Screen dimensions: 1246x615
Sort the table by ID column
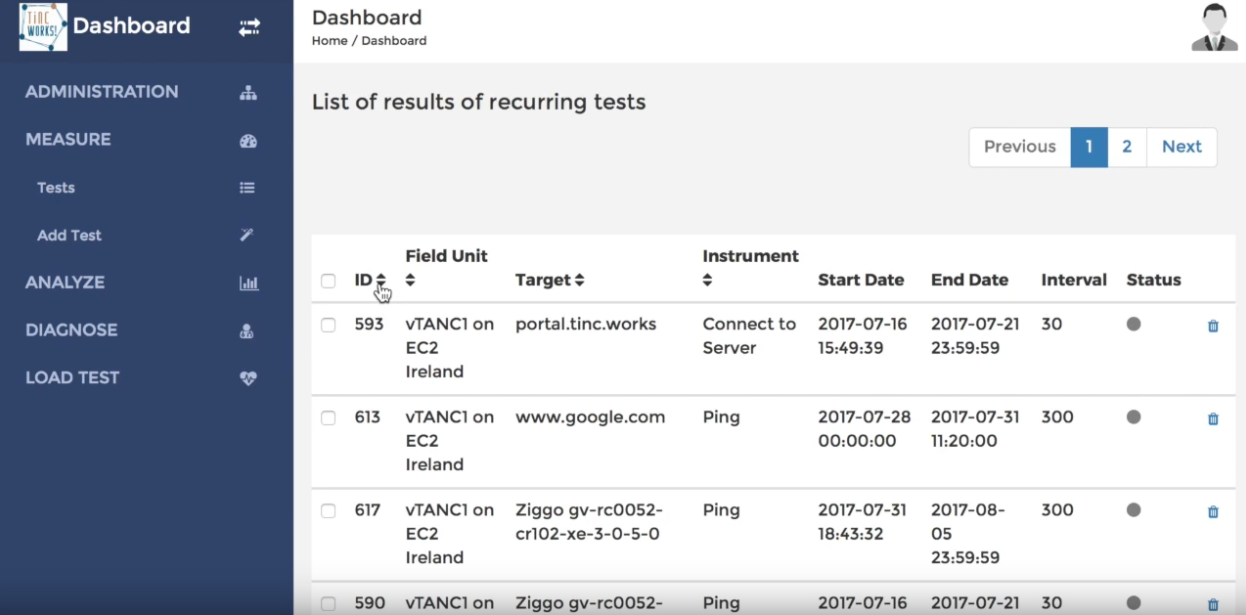pyautogui.click(x=381, y=280)
